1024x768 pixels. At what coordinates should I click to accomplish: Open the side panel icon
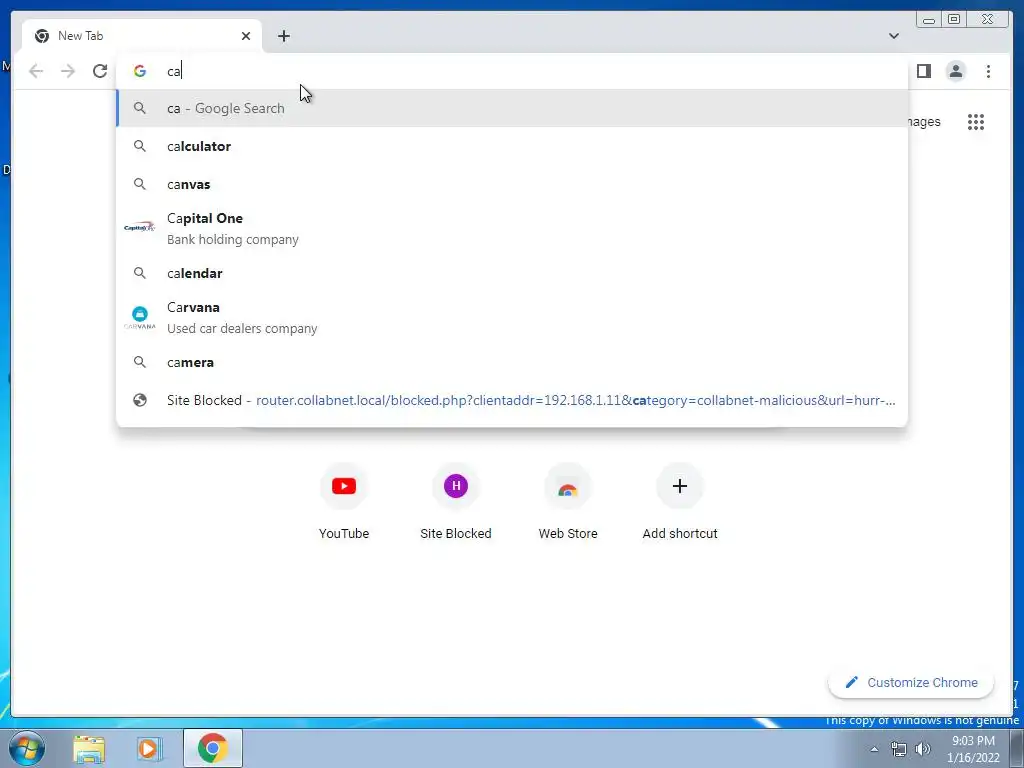[924, 71]
